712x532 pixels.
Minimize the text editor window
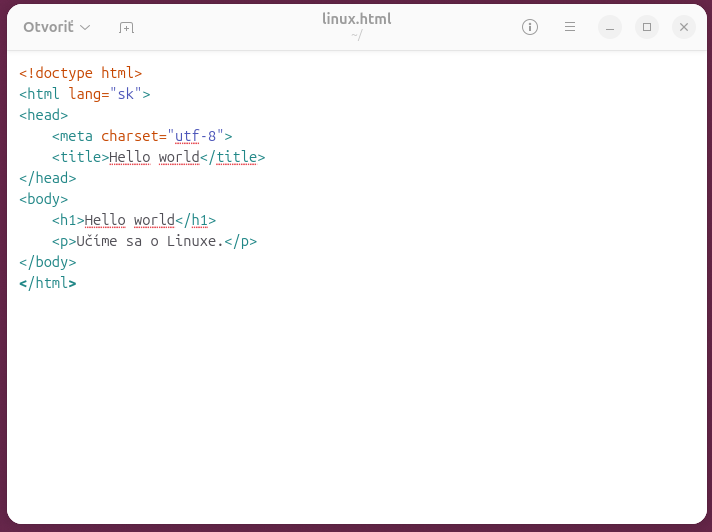610,27
